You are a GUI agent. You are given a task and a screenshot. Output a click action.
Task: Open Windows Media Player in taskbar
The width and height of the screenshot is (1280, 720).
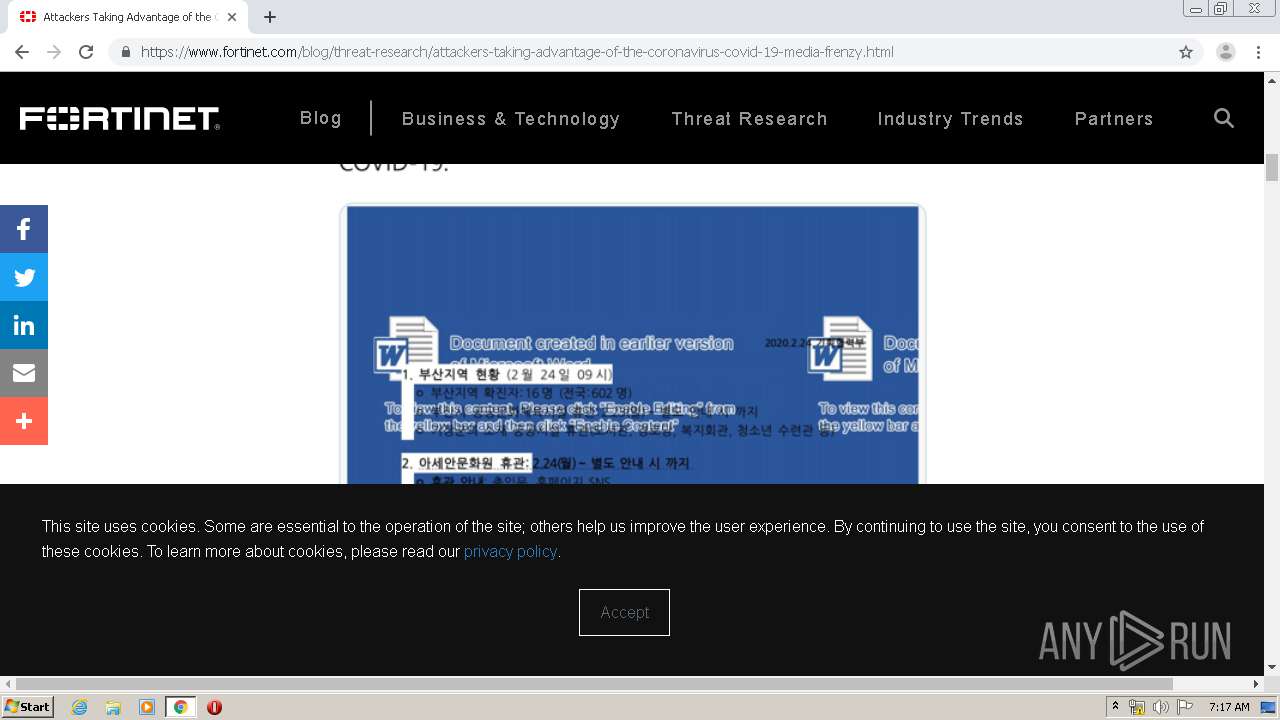click(147, 707)
